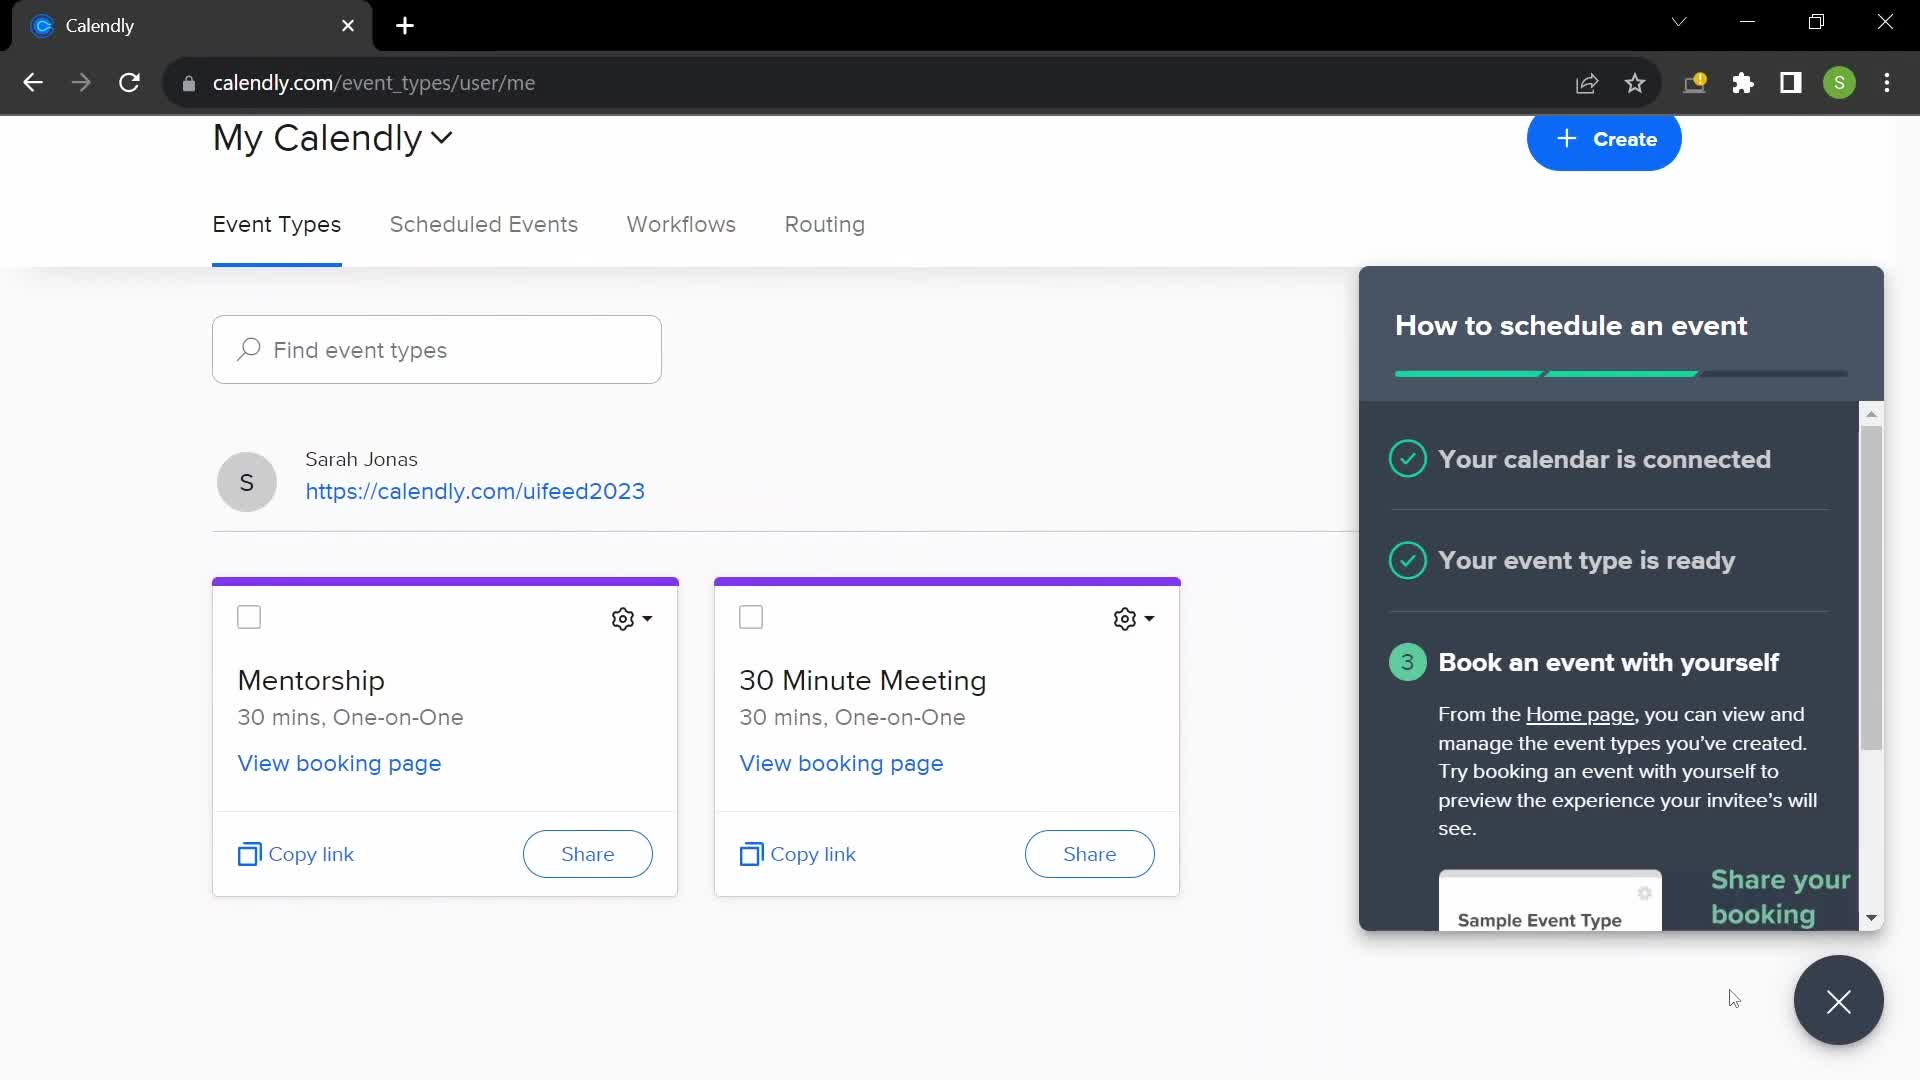Click the 30 Minute Meeting settings gear icon
The height and width of the screenshot is (1080, 1920).
[1125, 618]
